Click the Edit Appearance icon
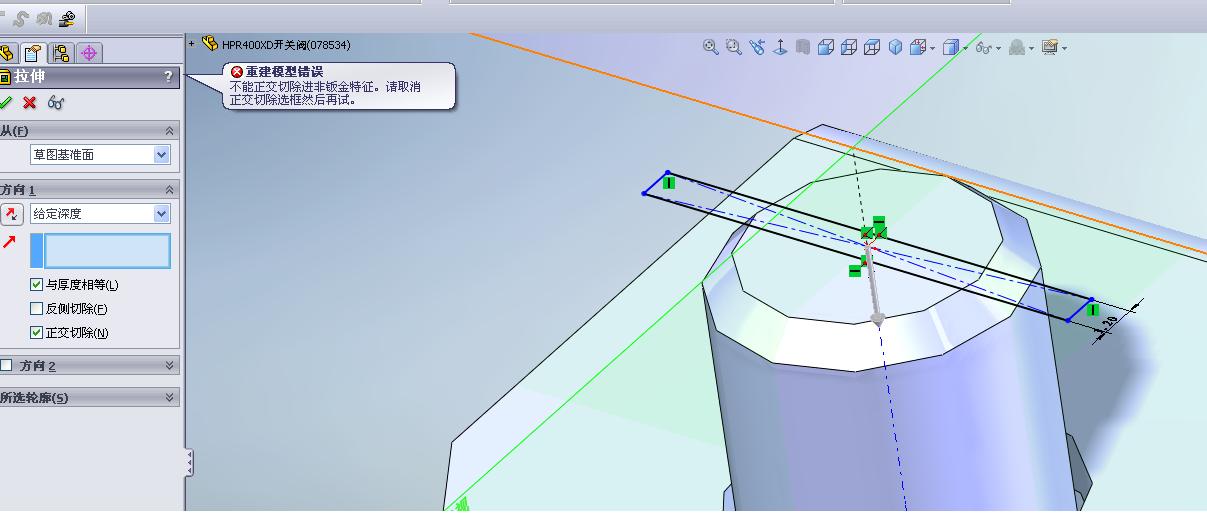This screenshot has height=525, width=1207. click(x=1017, y=47)
